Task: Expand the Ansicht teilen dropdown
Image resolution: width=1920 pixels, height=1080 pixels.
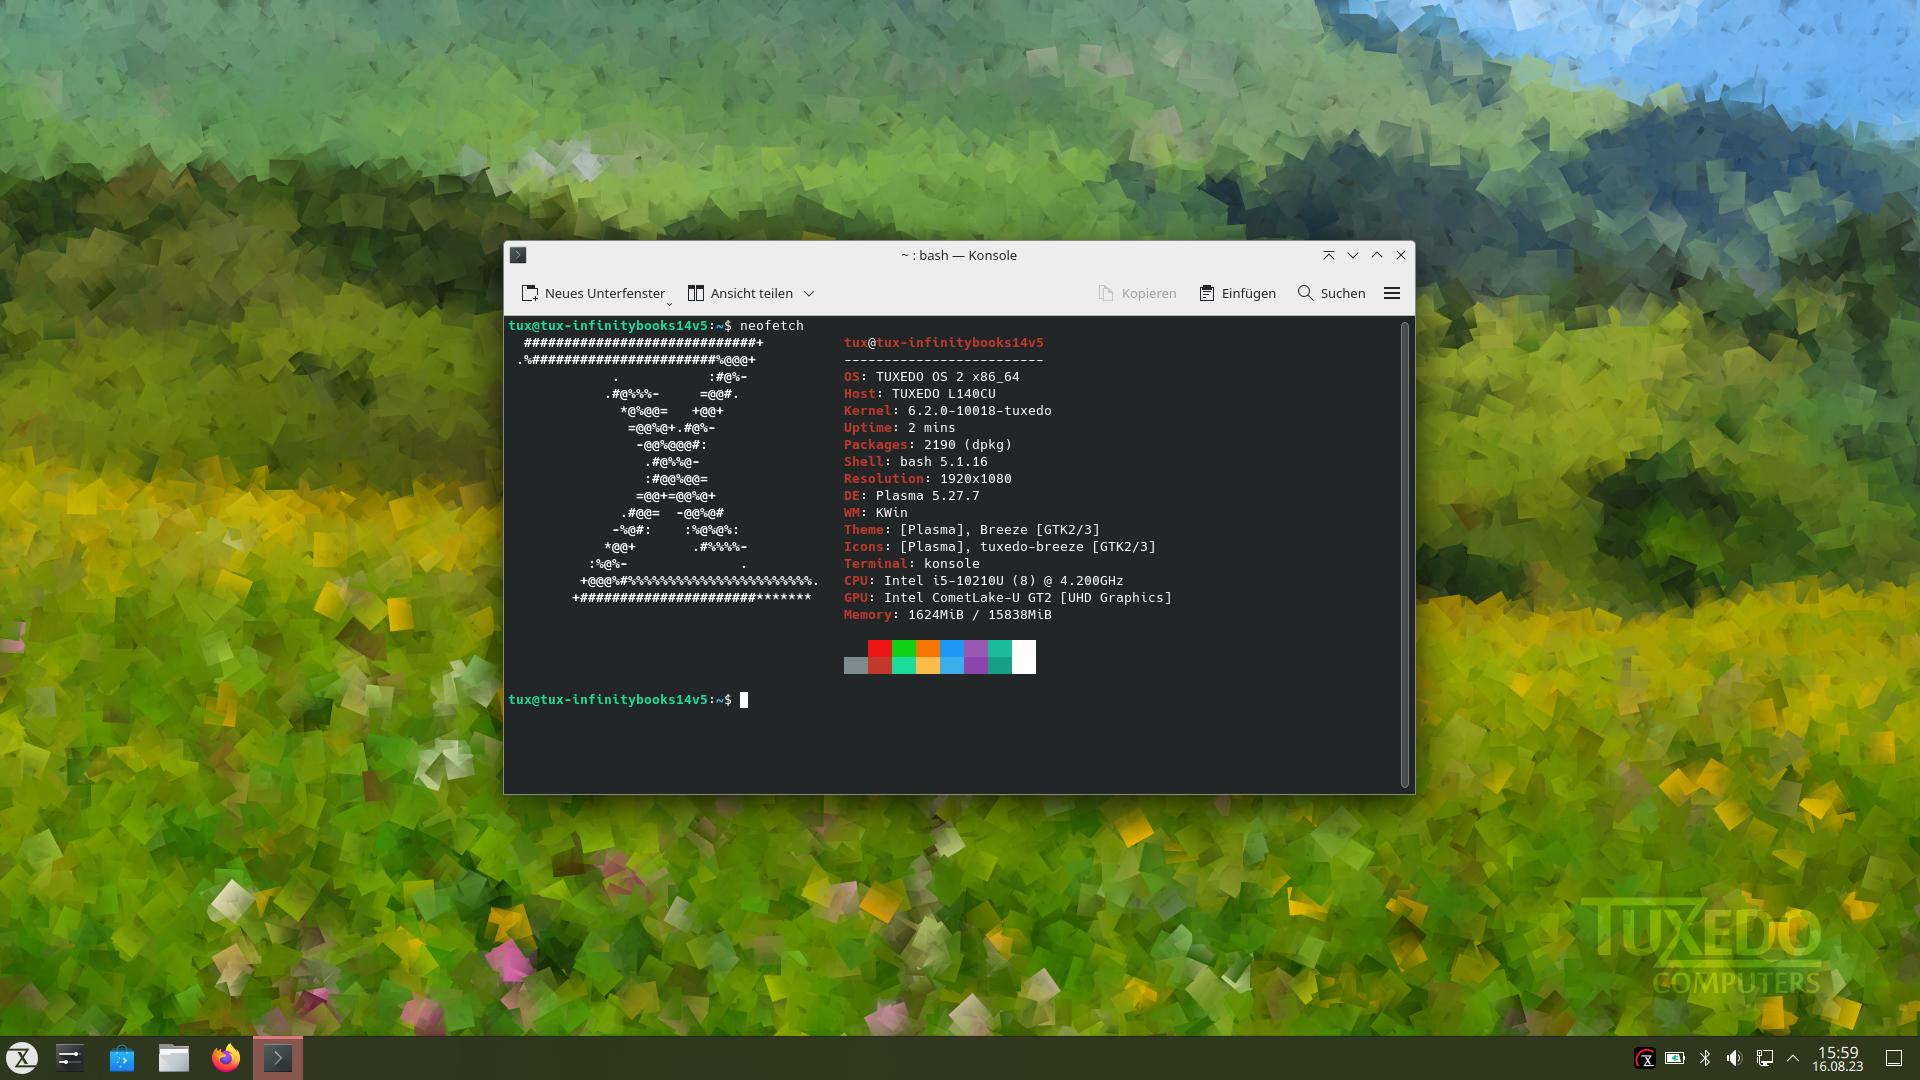Action: (808, 293)
